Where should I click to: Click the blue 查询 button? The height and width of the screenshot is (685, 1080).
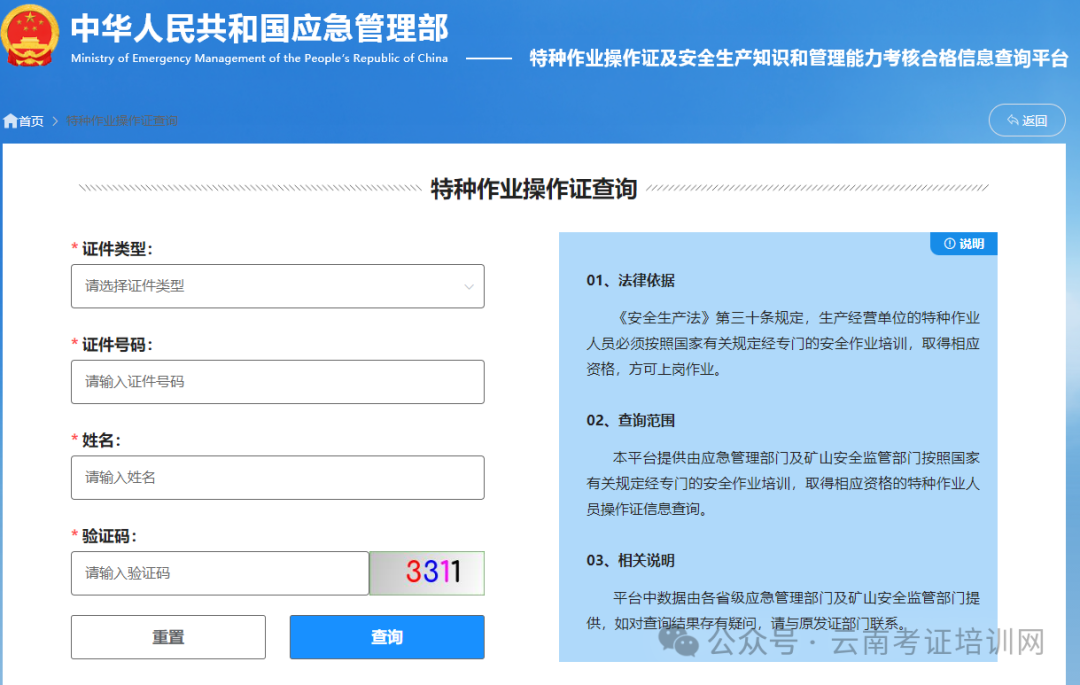pos(387,637)
